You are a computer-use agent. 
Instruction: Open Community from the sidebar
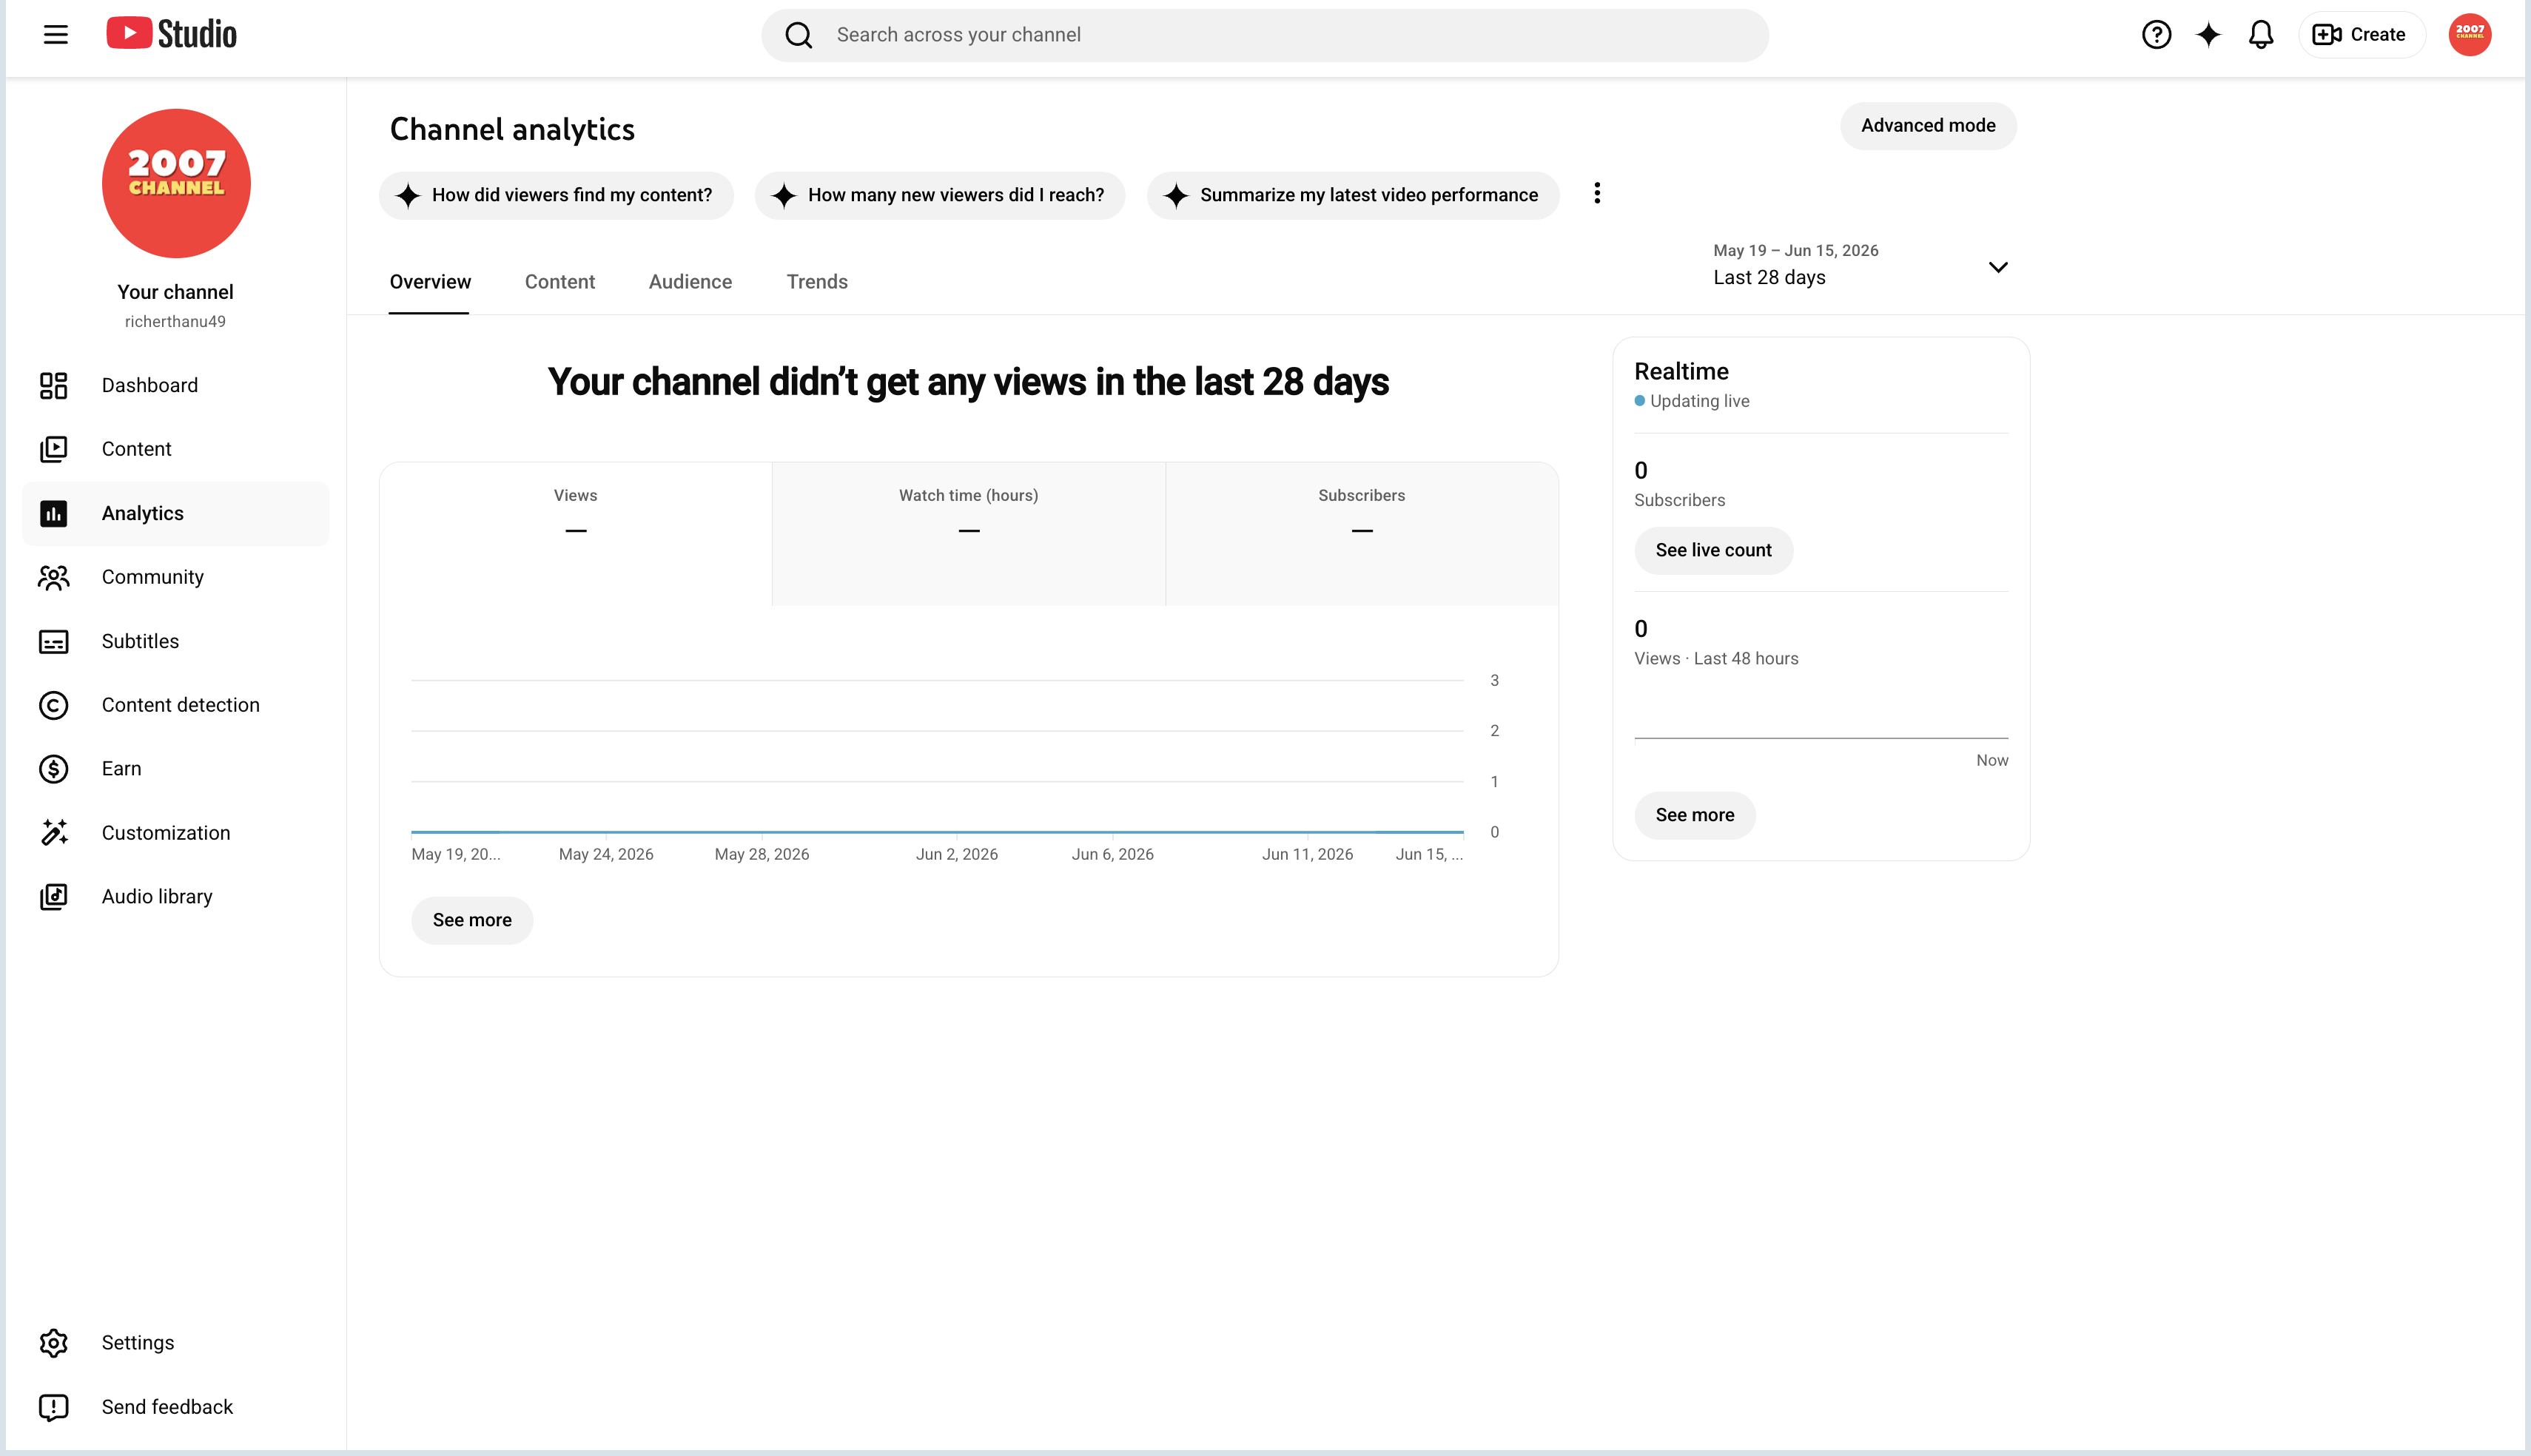(x=176, y=578)
